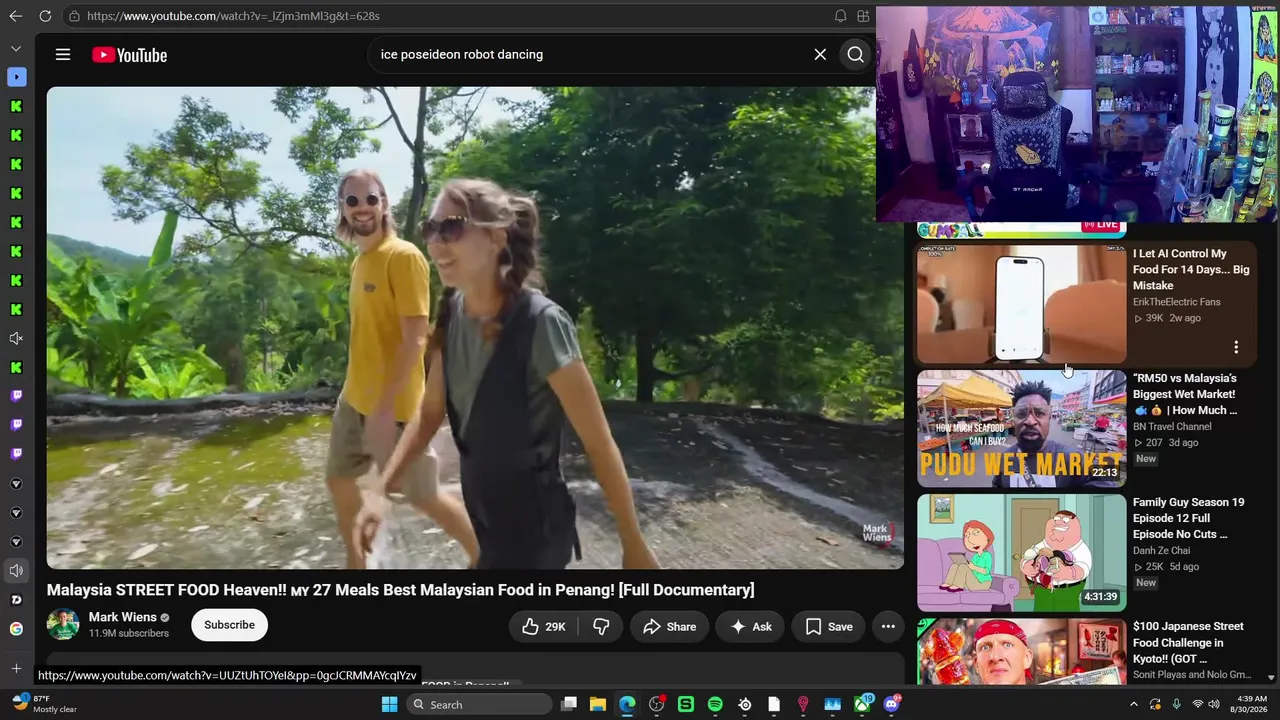Open the Wi-Fi network tray icon
This screenshot has width=1280, height=720.
pyautogui.click(x=1197, y=704)
